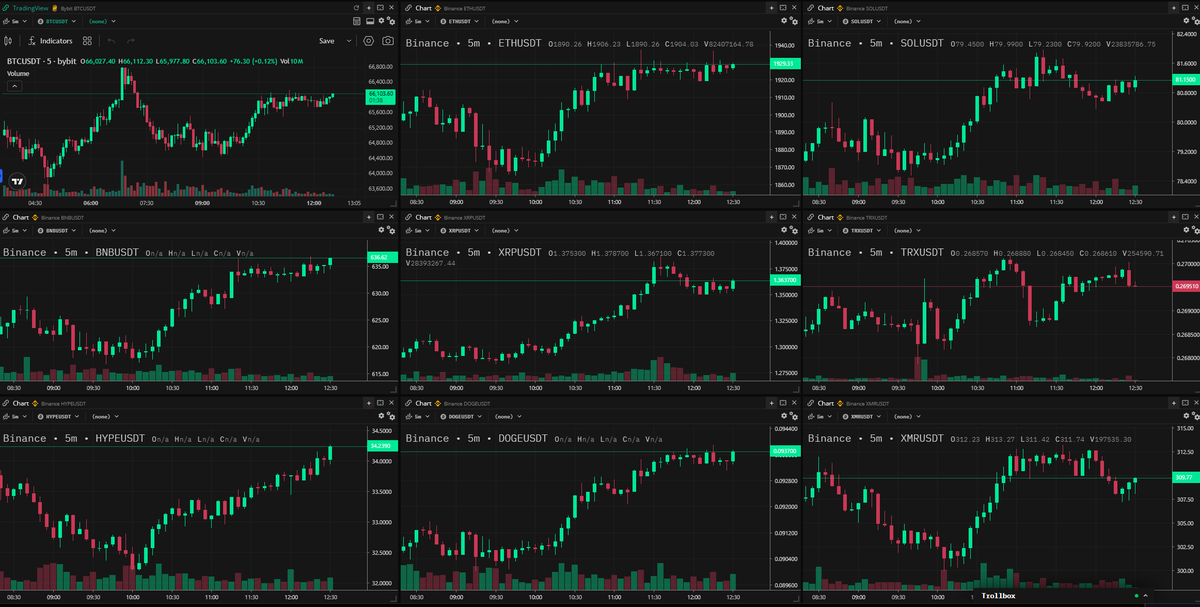Maximize the DOGEUSDT chart panel
This screenshot has width=1200, height=607.
click(x=783, y=403)
